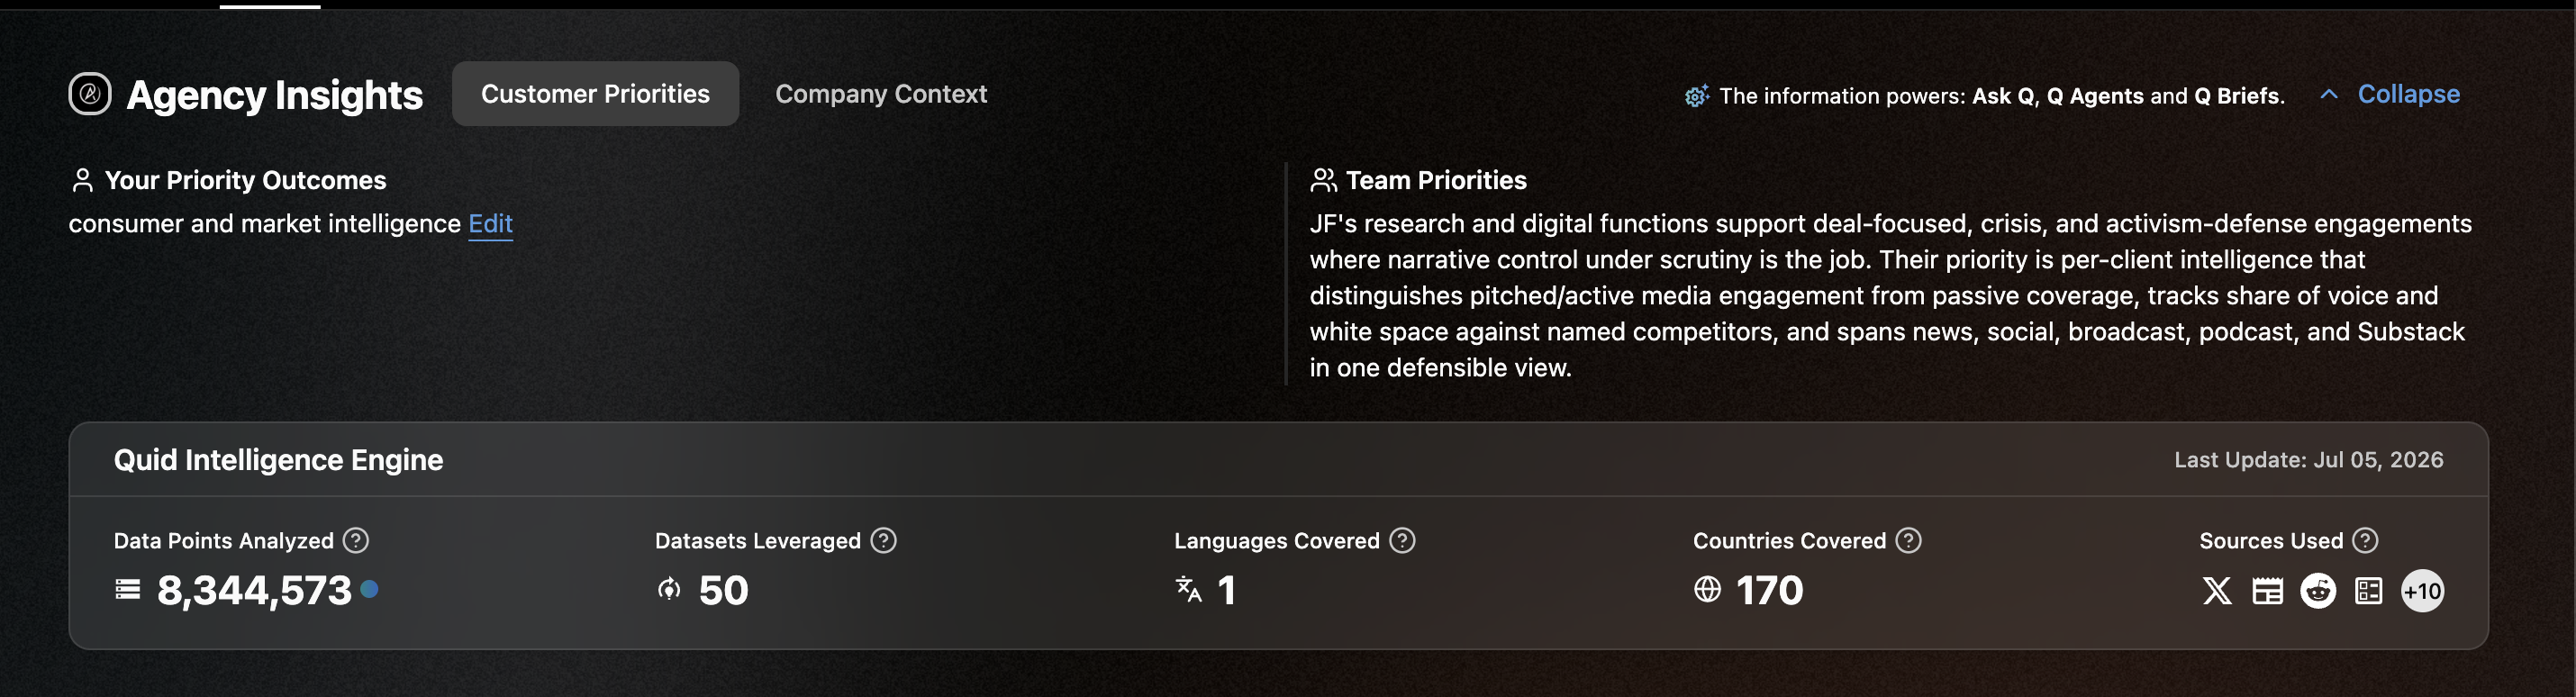Switch to the Company Context tab
The image size is (2576, 697).
click(x=881, y=94)
